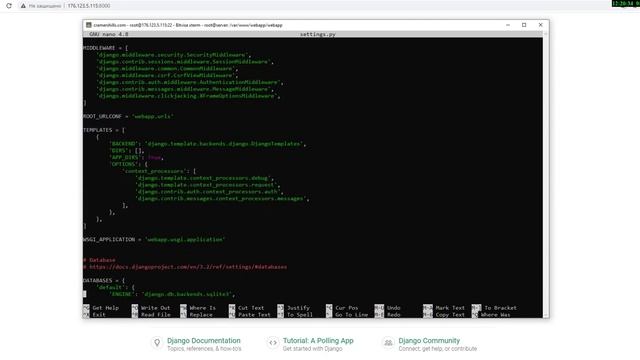The width and height of the screenshot is (640, 360).
Task: Click the Cut Text shortcut label
Action: point(251,308)
